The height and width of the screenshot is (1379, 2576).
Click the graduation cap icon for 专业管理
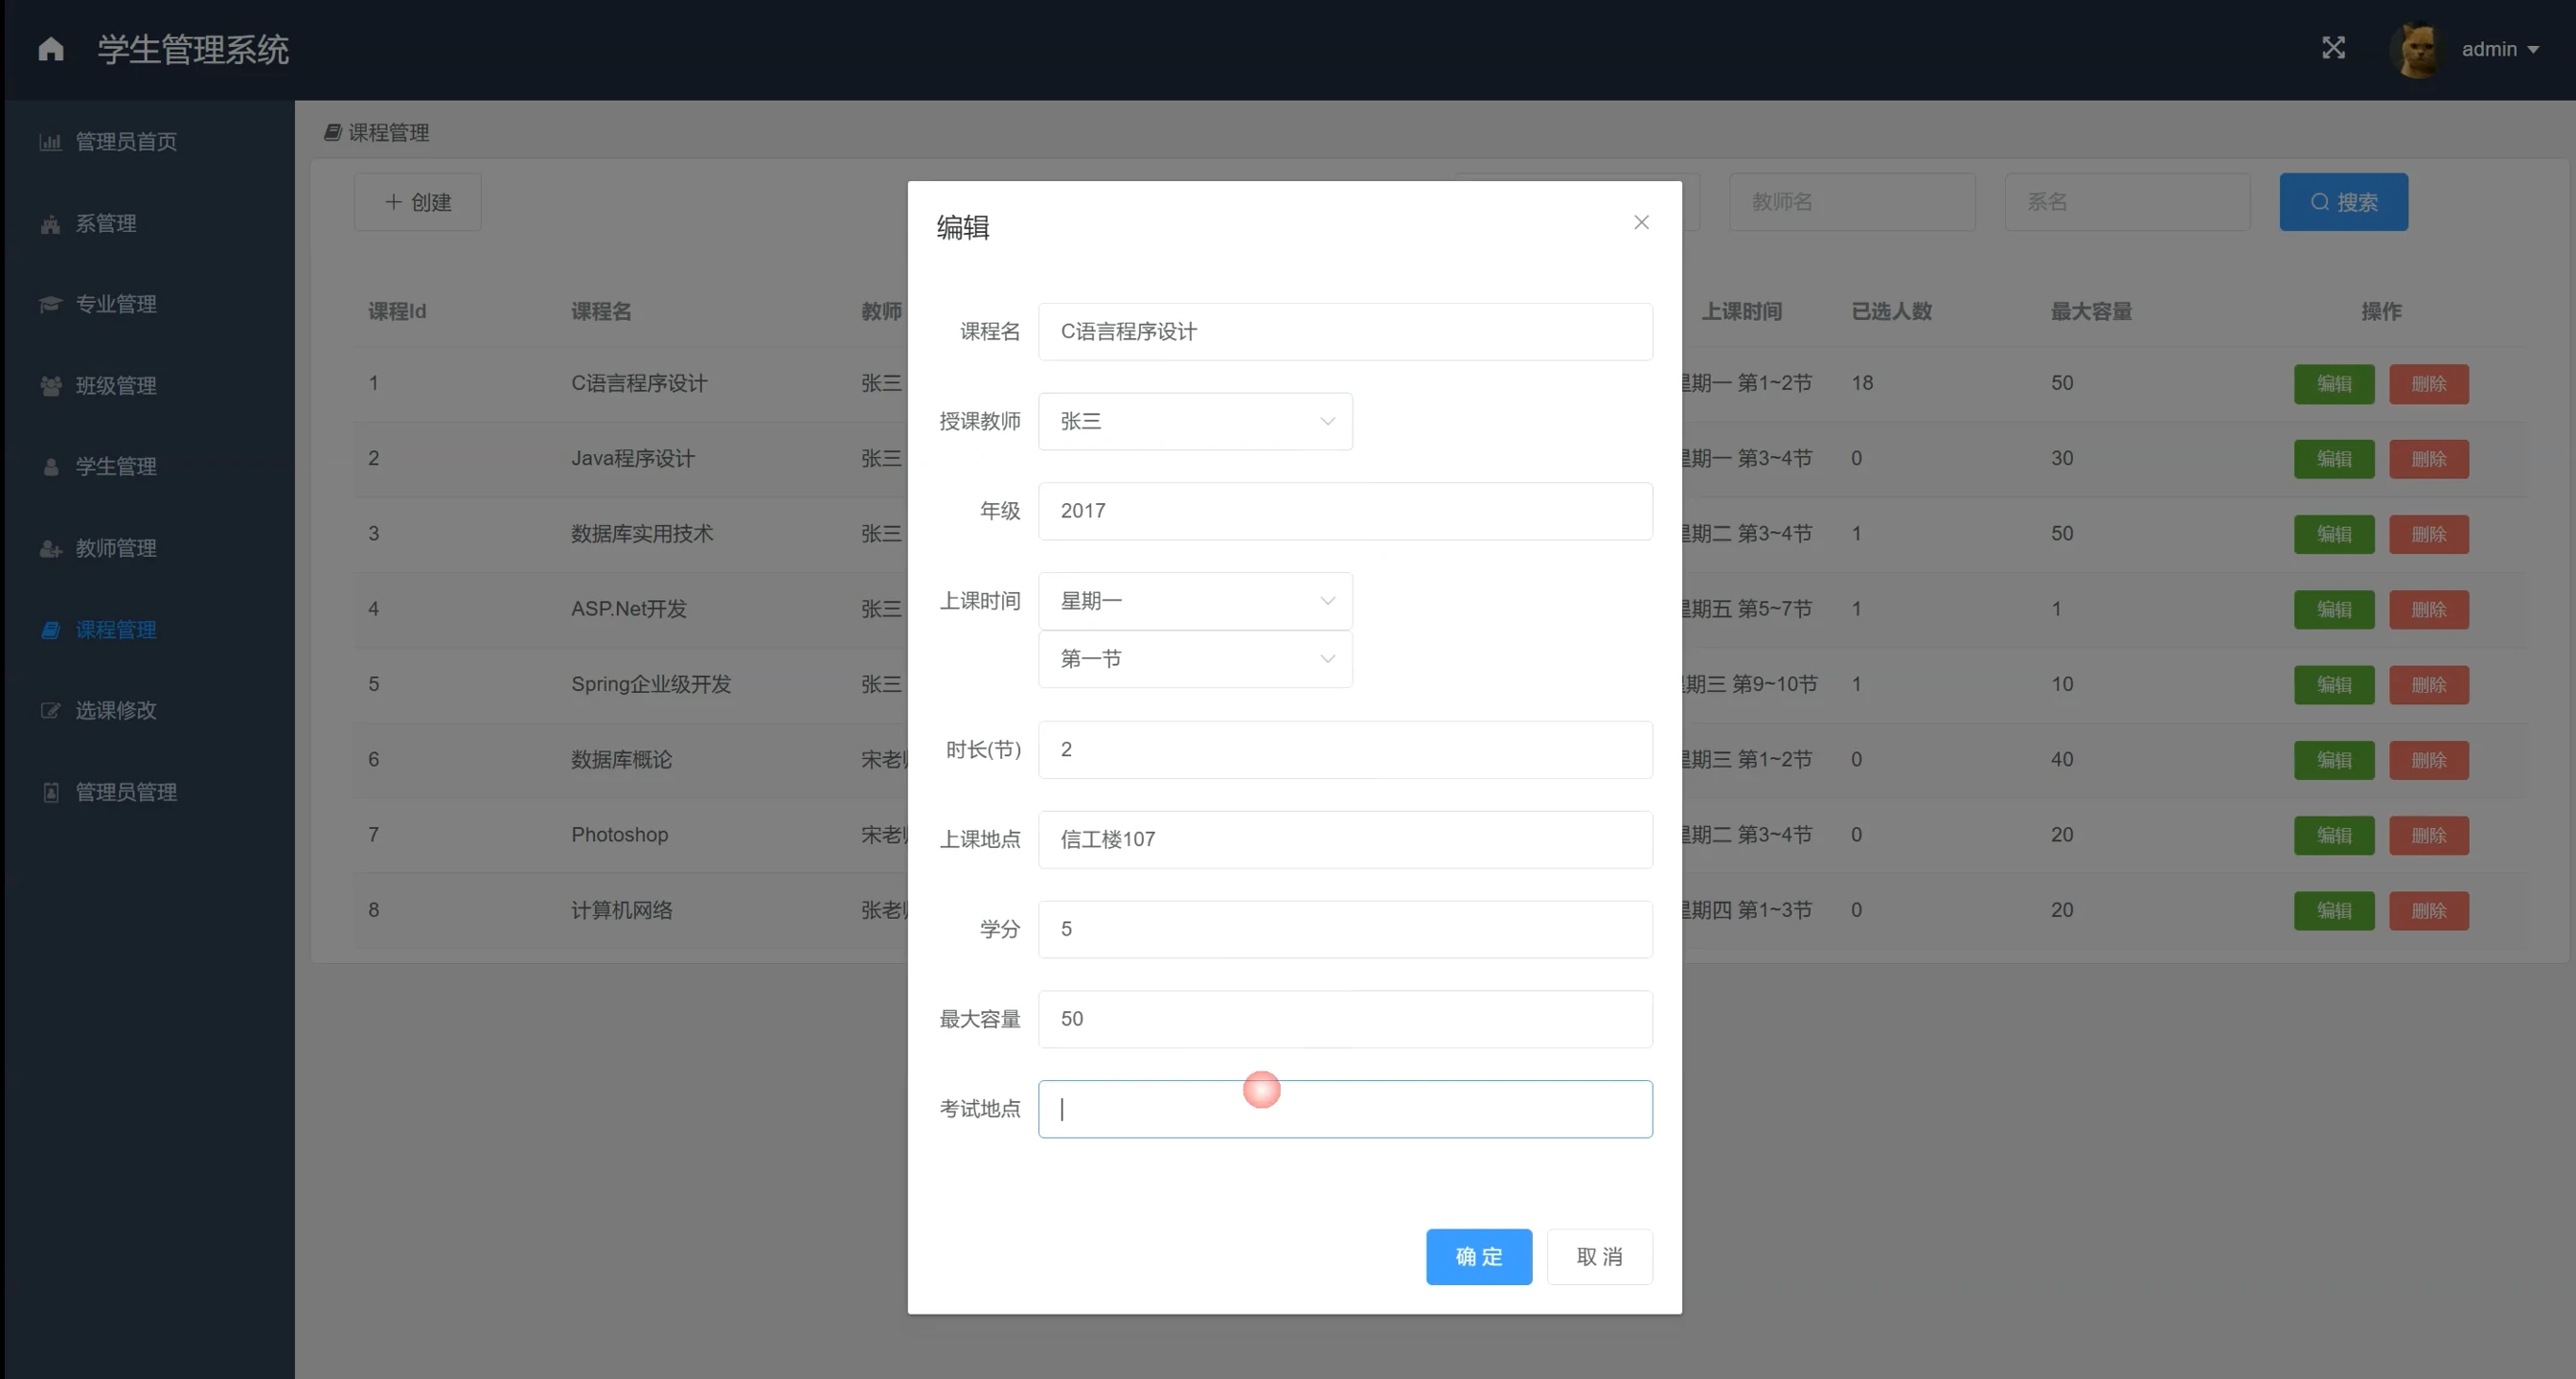tap(50, 304)
